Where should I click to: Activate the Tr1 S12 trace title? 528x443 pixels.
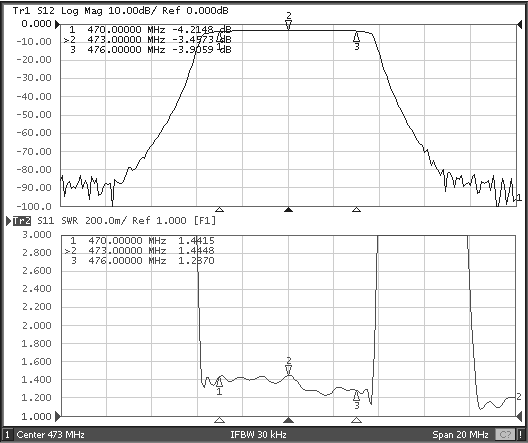(34, 10)
